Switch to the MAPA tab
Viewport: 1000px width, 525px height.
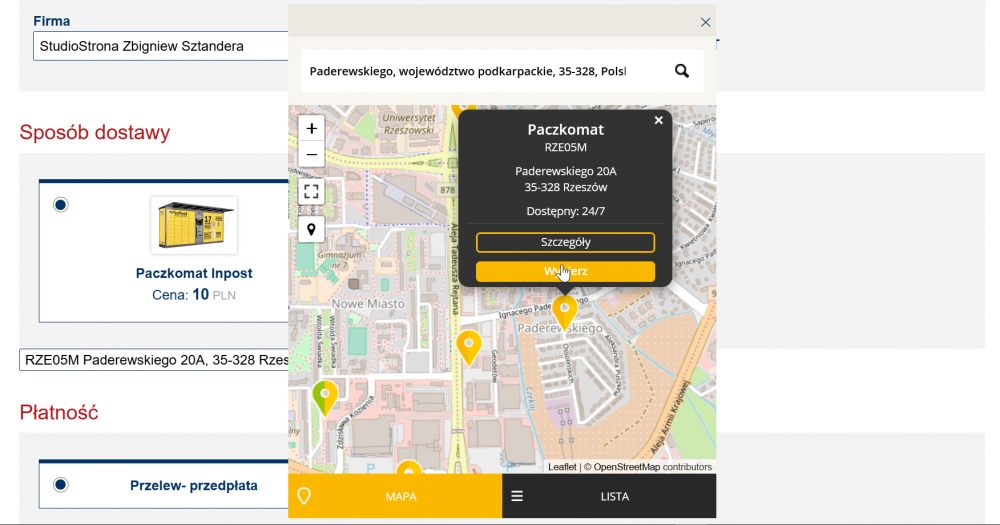pos(395,496)
